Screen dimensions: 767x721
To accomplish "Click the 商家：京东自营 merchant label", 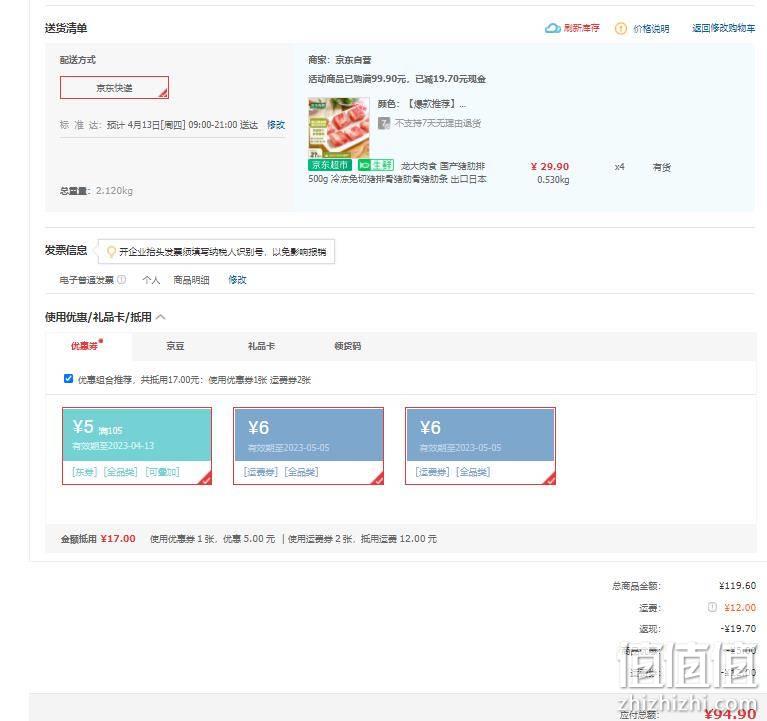I will tap(339, 60).
